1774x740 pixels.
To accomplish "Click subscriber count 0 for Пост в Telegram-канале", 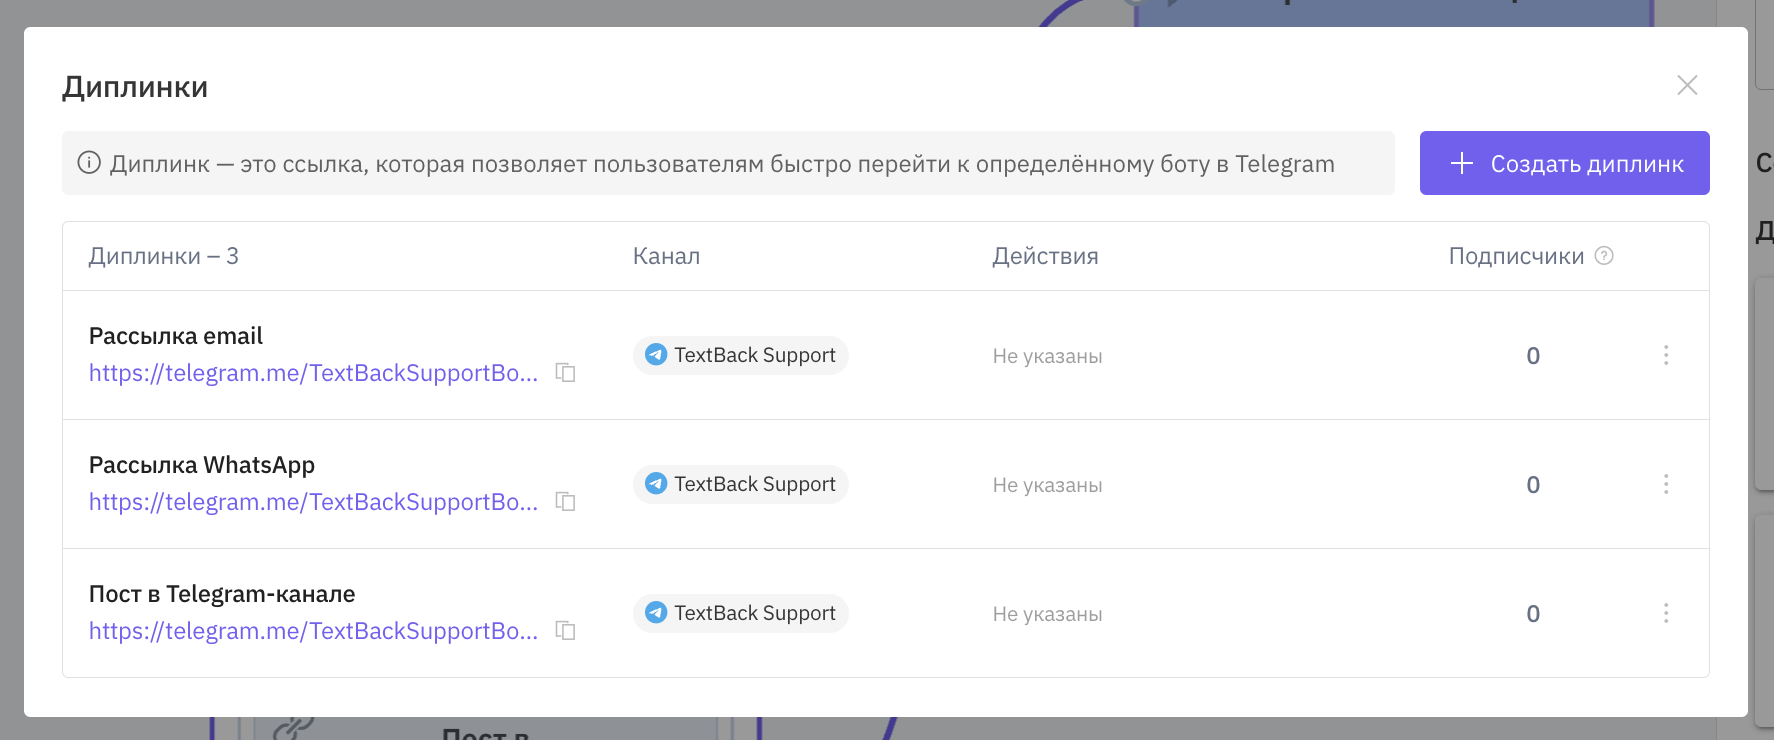I will click(1533, 614).
